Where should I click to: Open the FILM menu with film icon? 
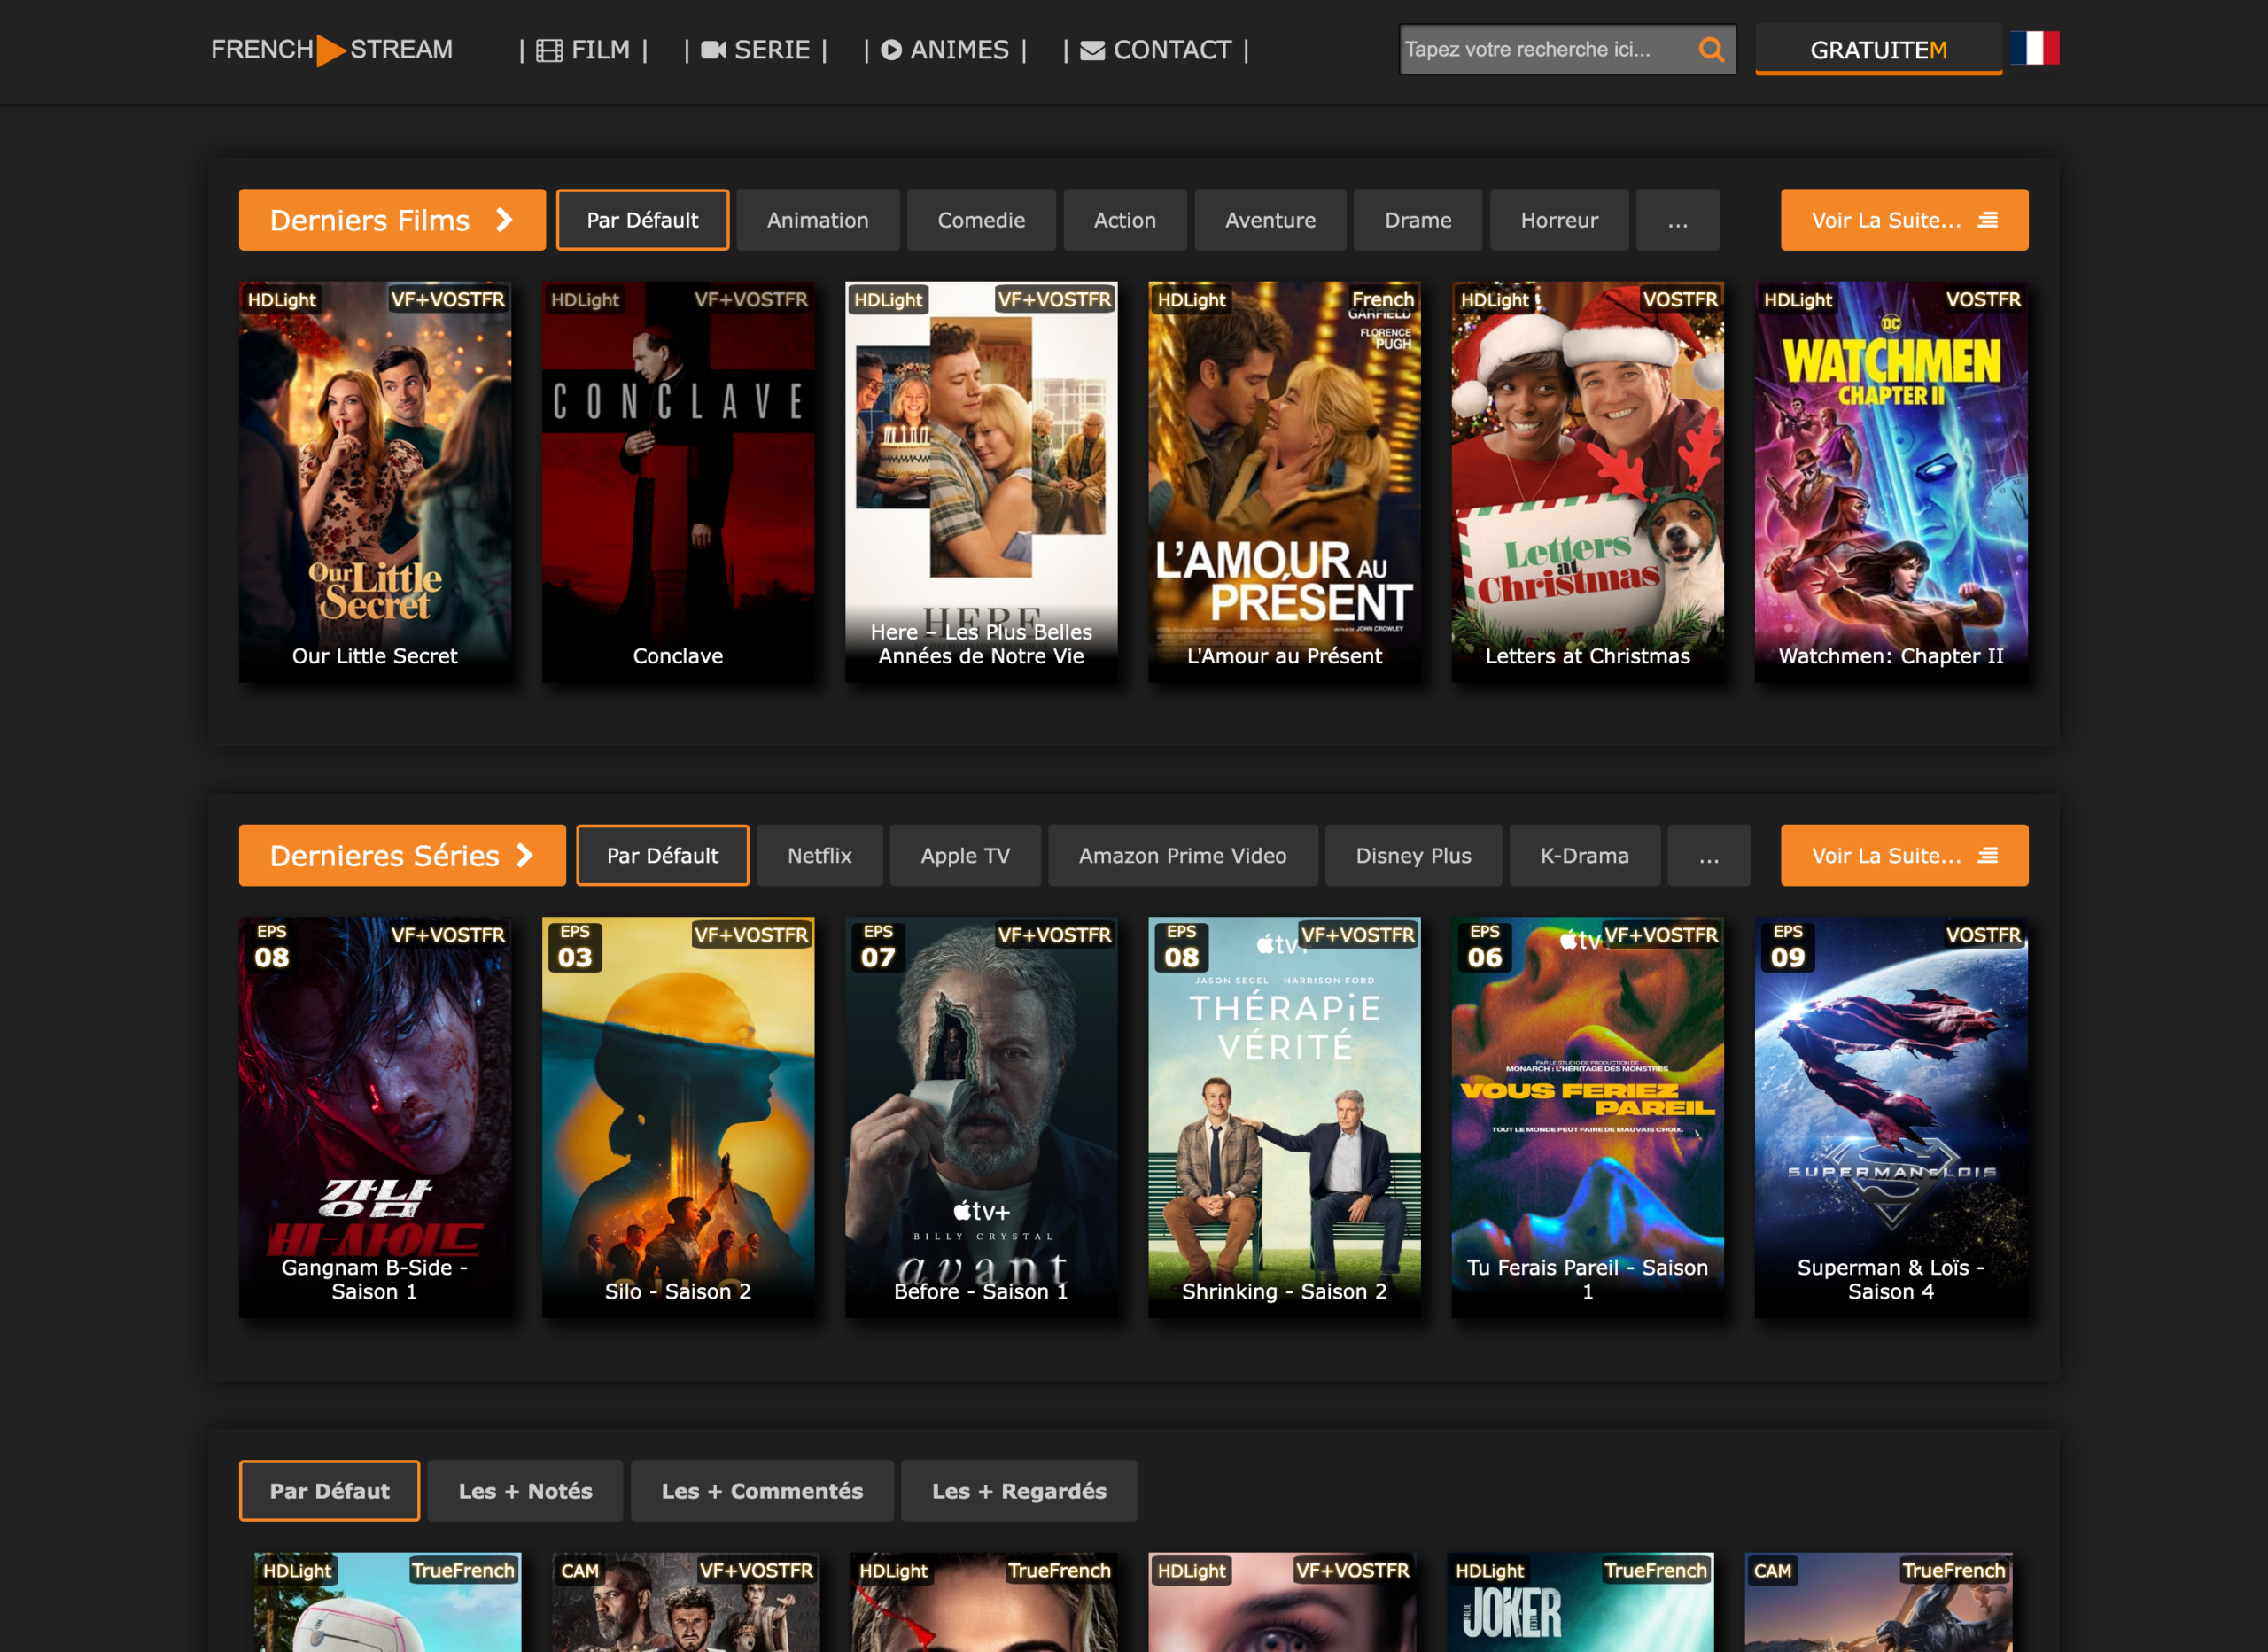click(x=584, y=50)
